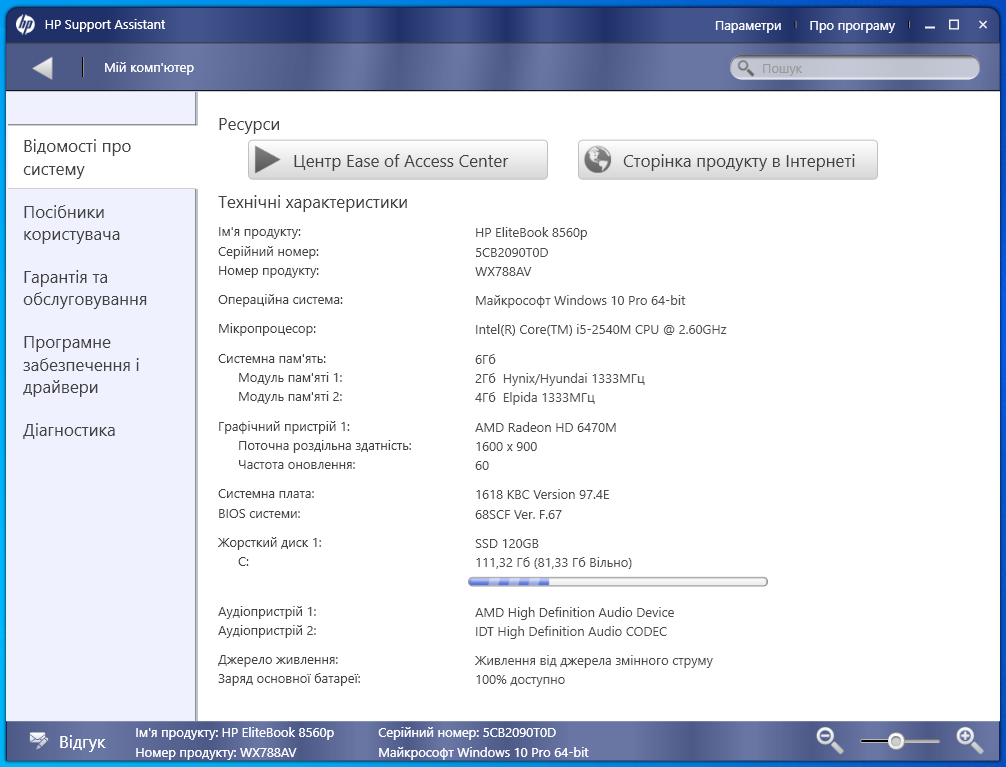Image resolution: width=1006 pixels, height=767 pixels.
Task: Click the 111,32 Гб (81,33 Гб Вільно) text
Action: [554, 563]
